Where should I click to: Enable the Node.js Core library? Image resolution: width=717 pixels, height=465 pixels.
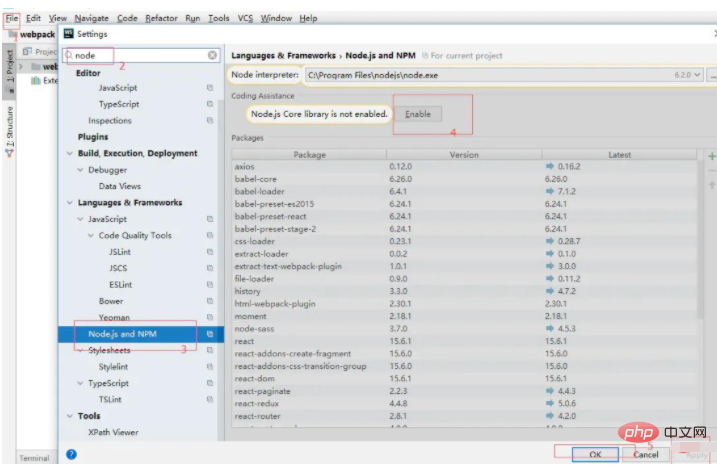pos(418,114)
